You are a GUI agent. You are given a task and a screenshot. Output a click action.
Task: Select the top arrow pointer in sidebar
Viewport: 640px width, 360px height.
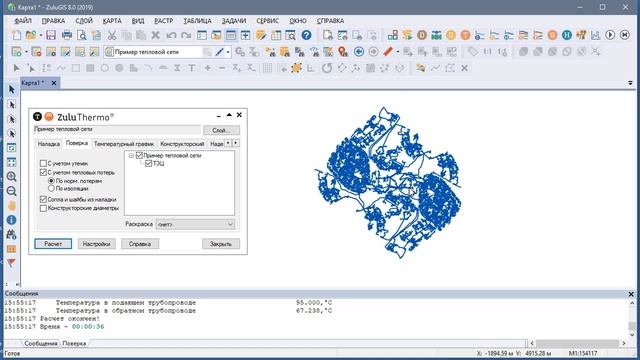click(x=11, y=89)
